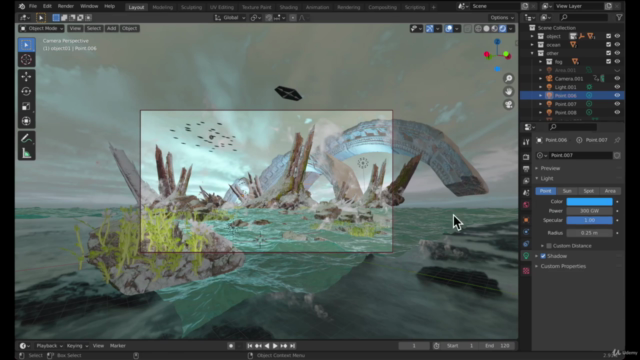
Task: Jump to timeline start frame
Action: point(249,346)
